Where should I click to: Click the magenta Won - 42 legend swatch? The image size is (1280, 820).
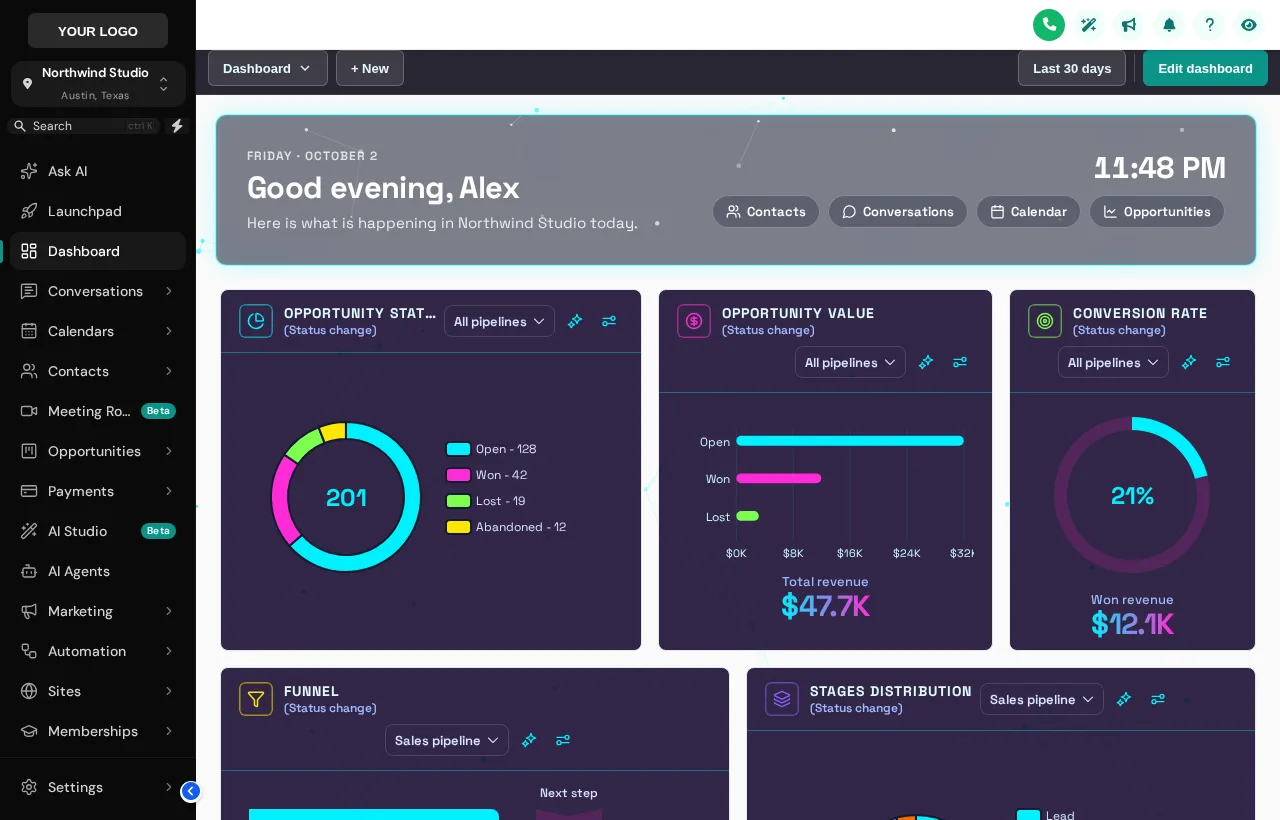(x=459, y=475)
